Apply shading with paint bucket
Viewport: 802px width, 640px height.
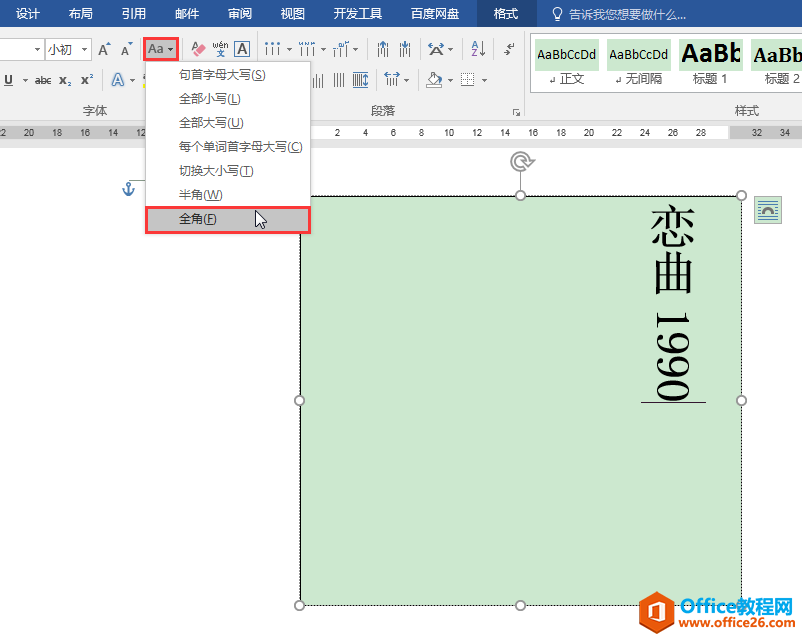(x=434, y=80)
